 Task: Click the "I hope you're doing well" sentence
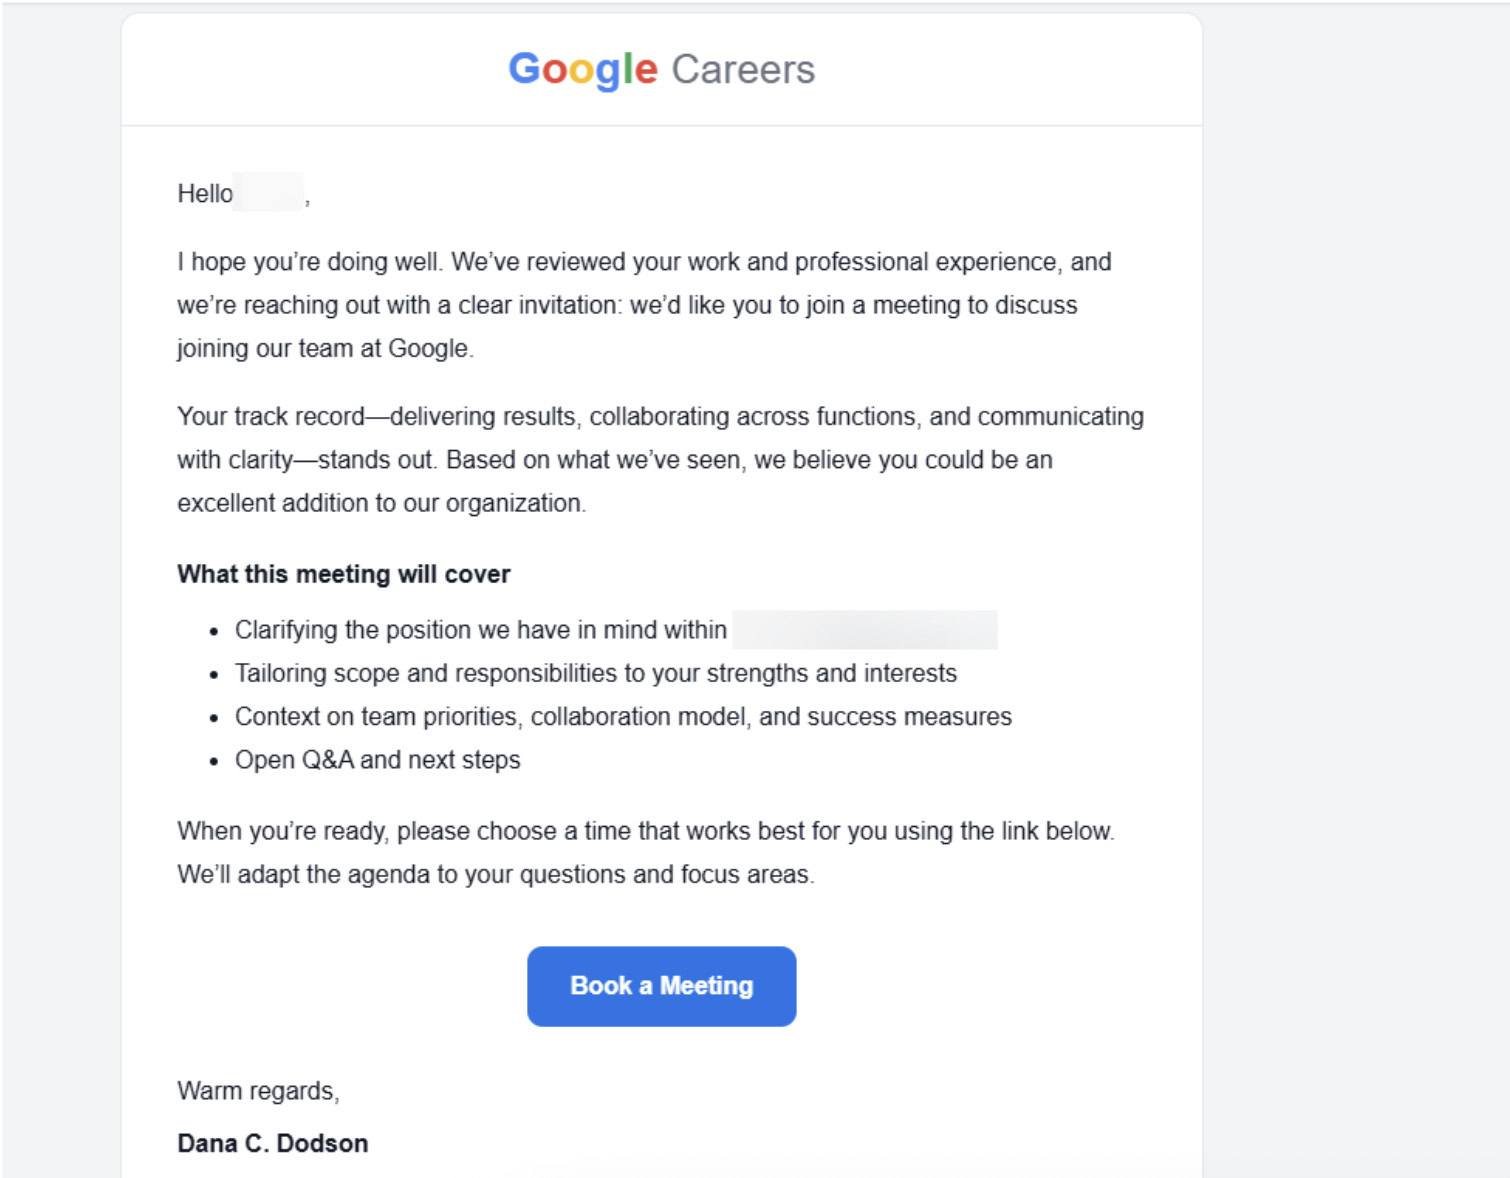310,262
